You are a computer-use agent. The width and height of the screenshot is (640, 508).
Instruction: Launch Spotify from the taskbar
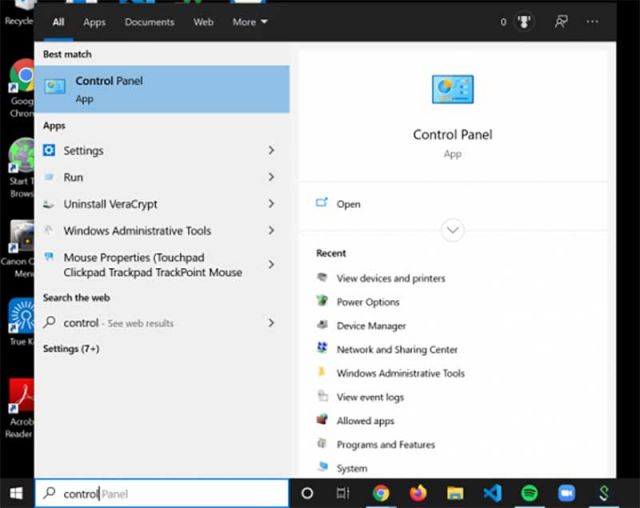pyautogui.click(x=529, y=493)
